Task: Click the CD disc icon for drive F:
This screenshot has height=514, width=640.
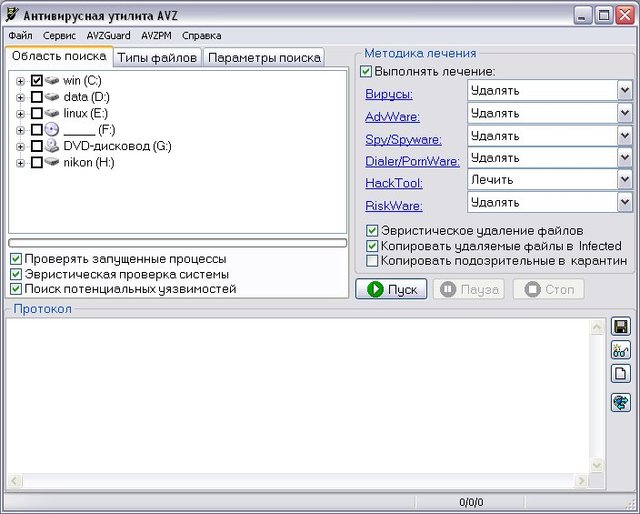Action: tap(52, 129)
